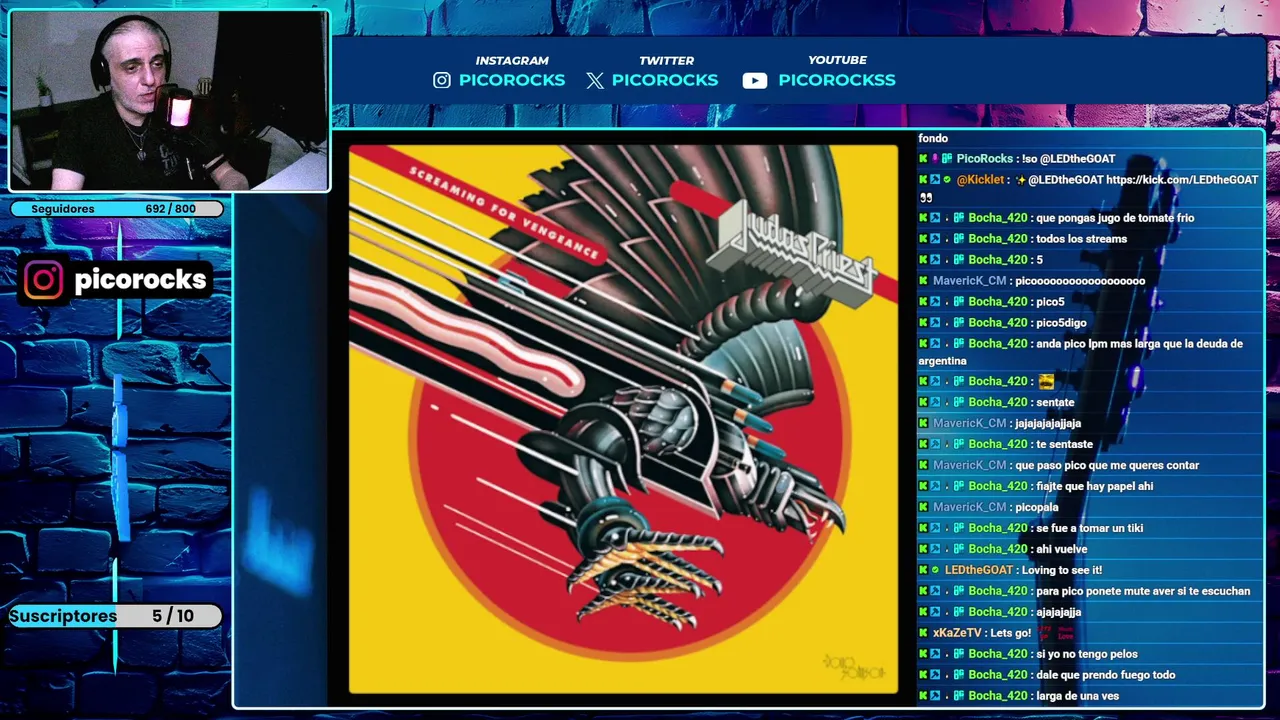
Task: Click chat message 'todos los streams'
Action: (1081, 239)
